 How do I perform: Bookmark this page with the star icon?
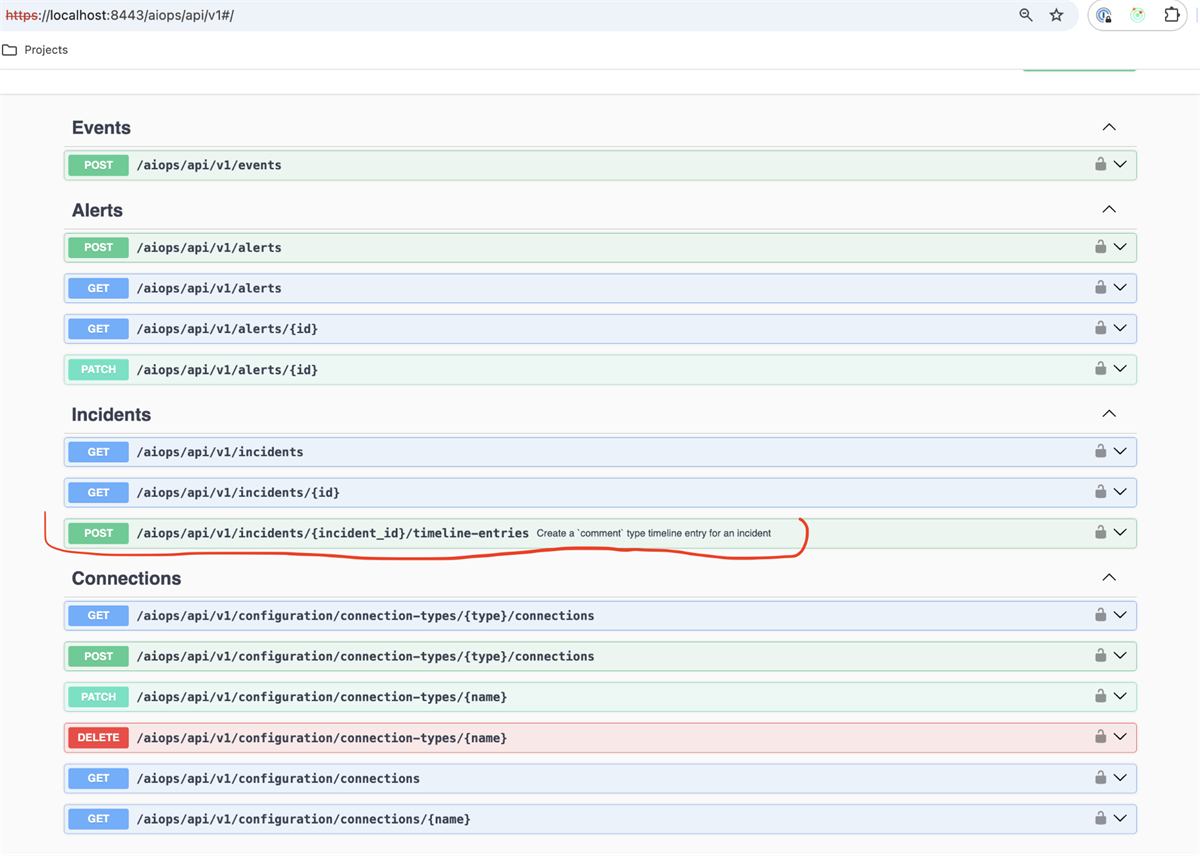point(1056,15)
